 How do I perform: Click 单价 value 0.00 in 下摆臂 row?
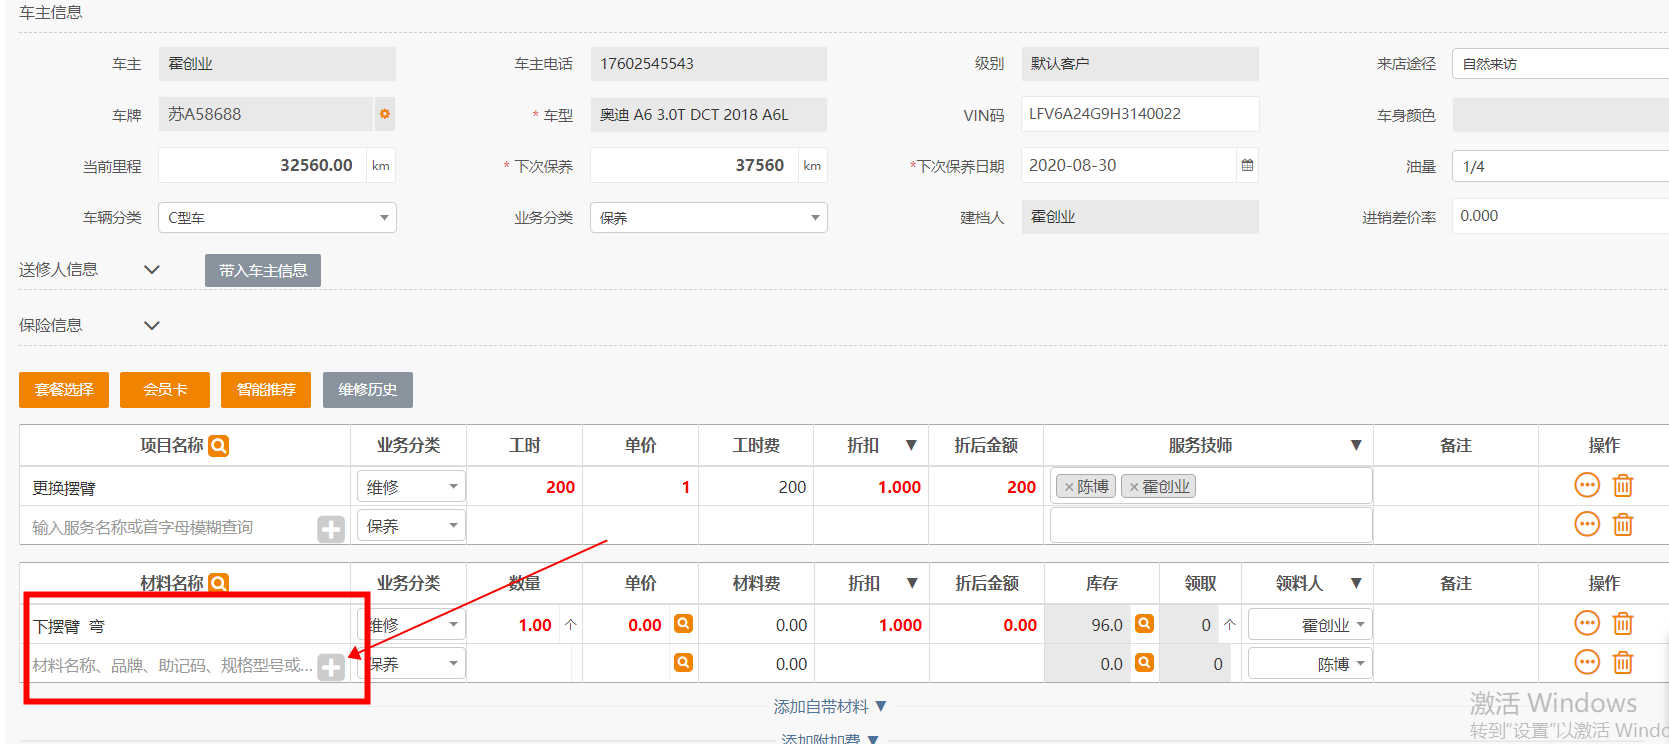click(x=645, y=625)
